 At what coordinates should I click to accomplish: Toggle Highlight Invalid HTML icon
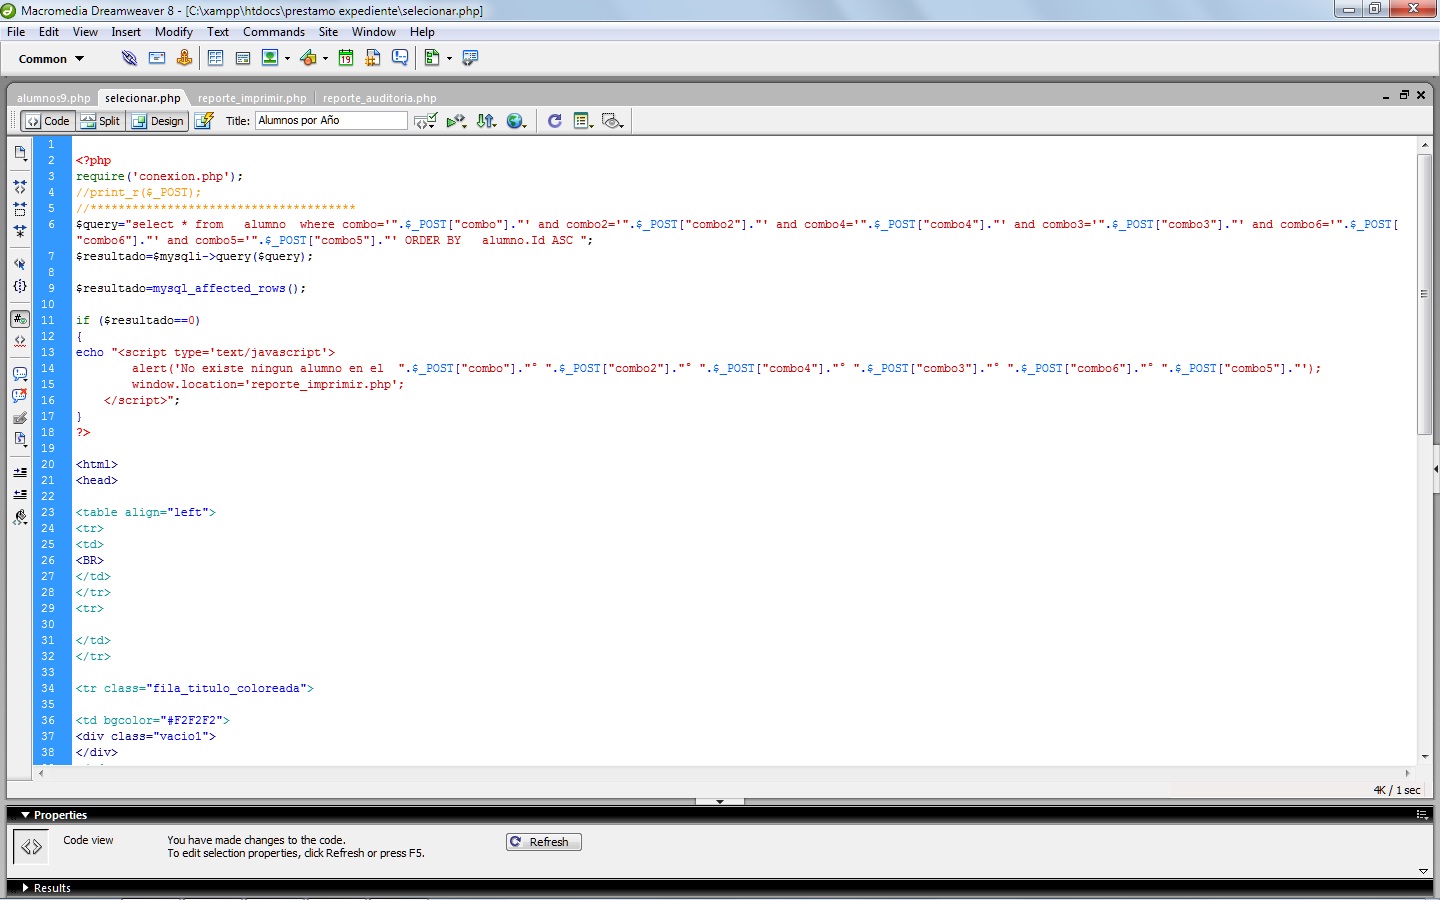pyautogui.click(x=20, y=341)
